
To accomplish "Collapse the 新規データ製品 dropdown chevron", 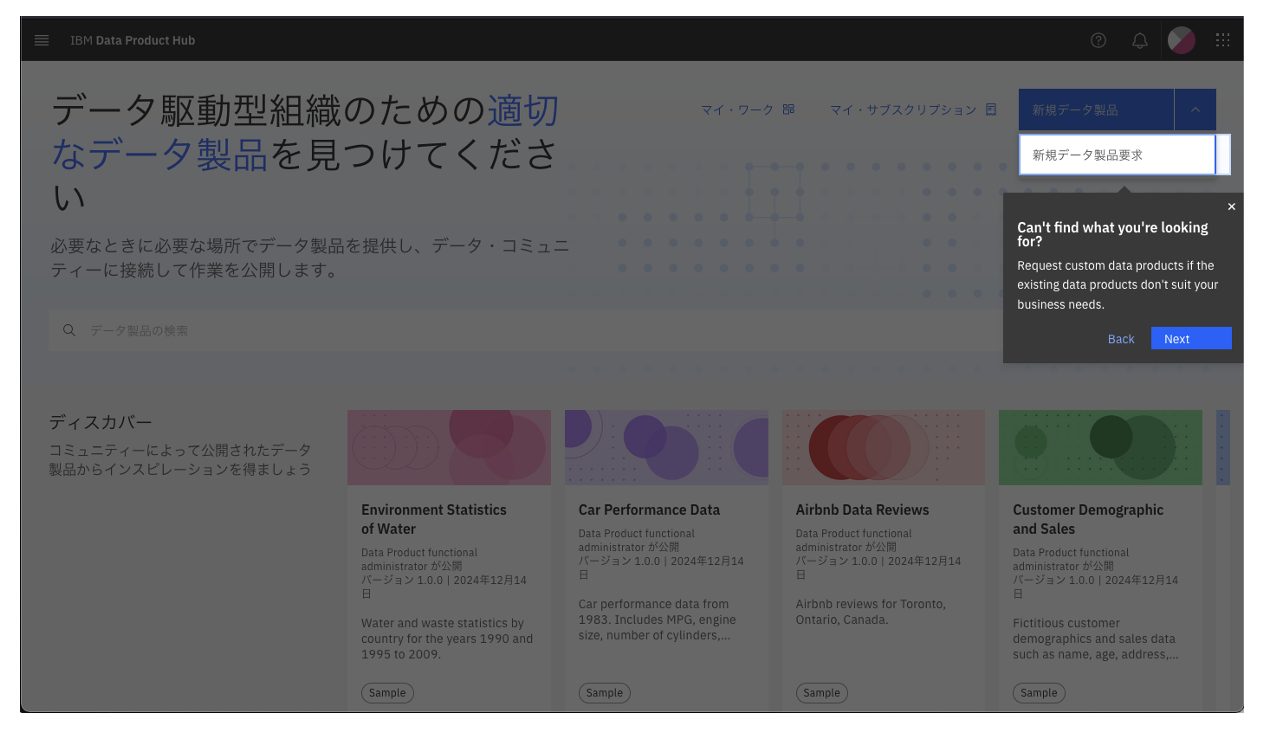I will coord(1195,109).
